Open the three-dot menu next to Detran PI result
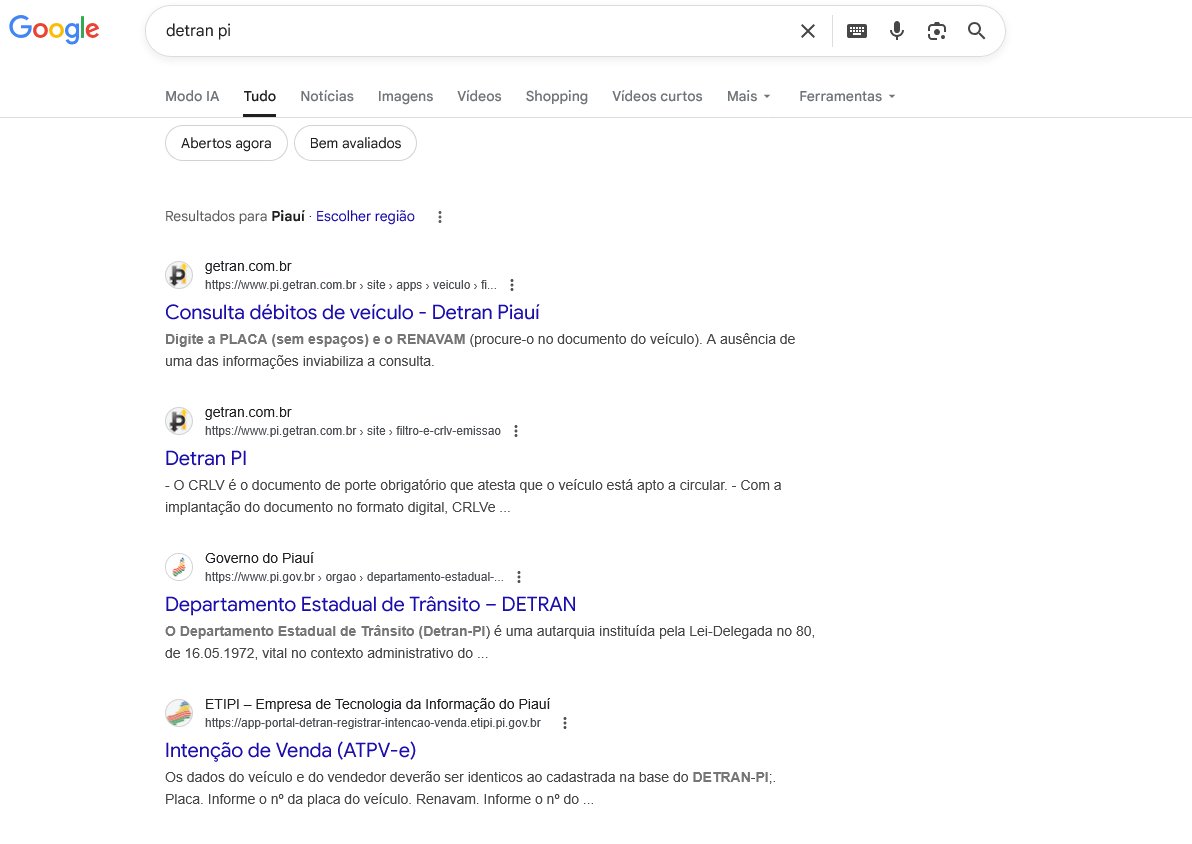The width and height of the screenshot is (1192, 844). (516, 430)
